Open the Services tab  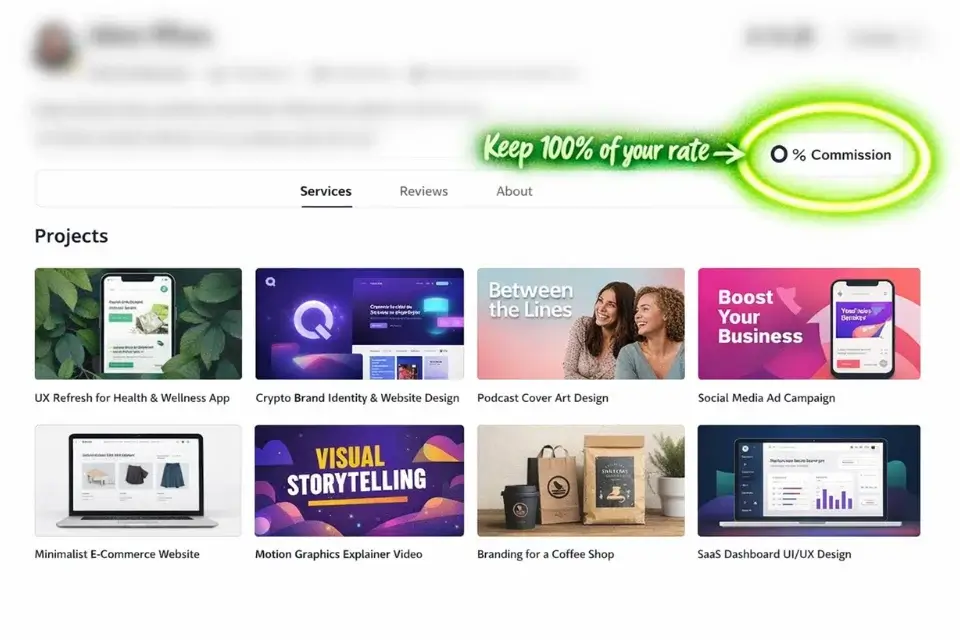(x=326, y=191)
